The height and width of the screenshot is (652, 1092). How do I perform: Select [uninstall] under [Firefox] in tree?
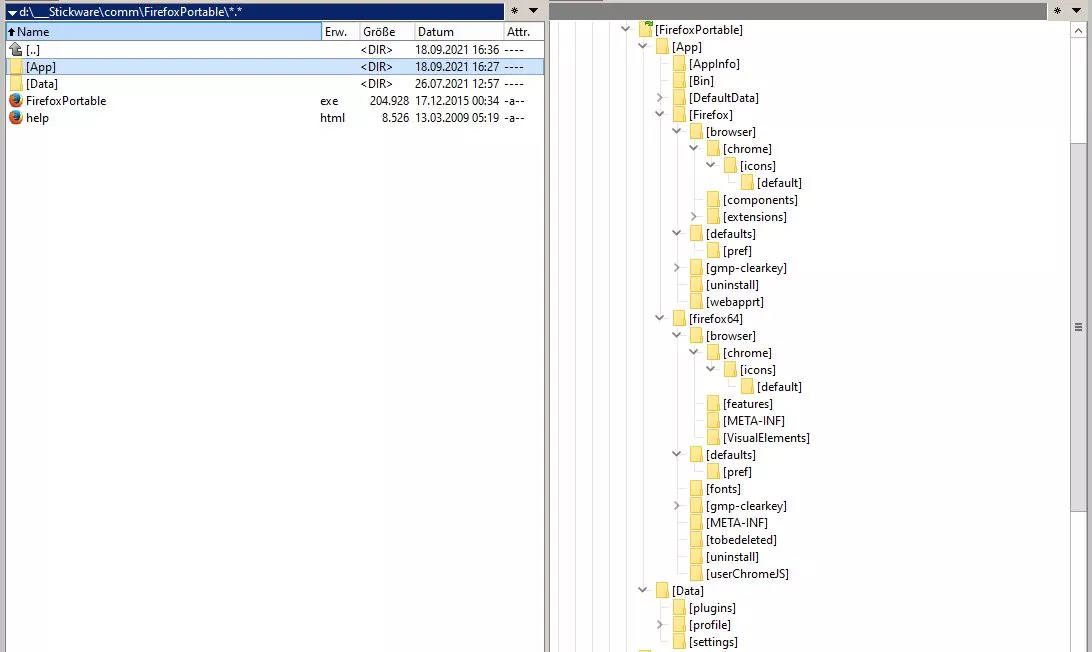[x=732, y=285]
